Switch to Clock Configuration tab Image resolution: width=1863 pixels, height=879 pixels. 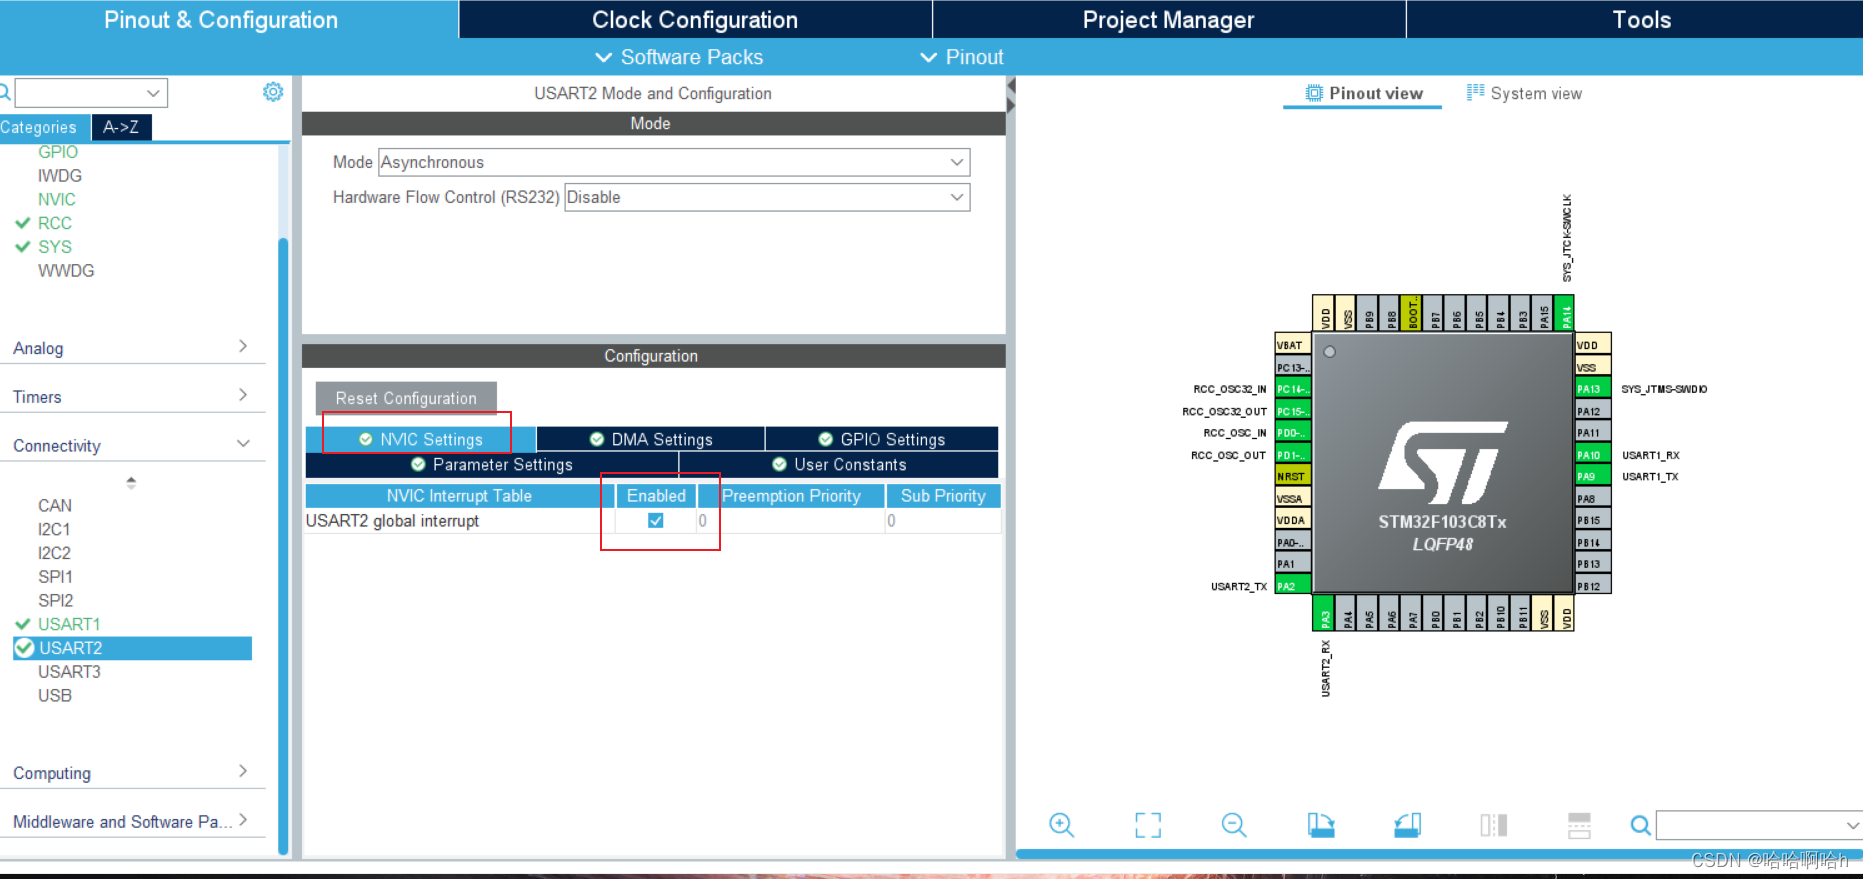point(695,20)
